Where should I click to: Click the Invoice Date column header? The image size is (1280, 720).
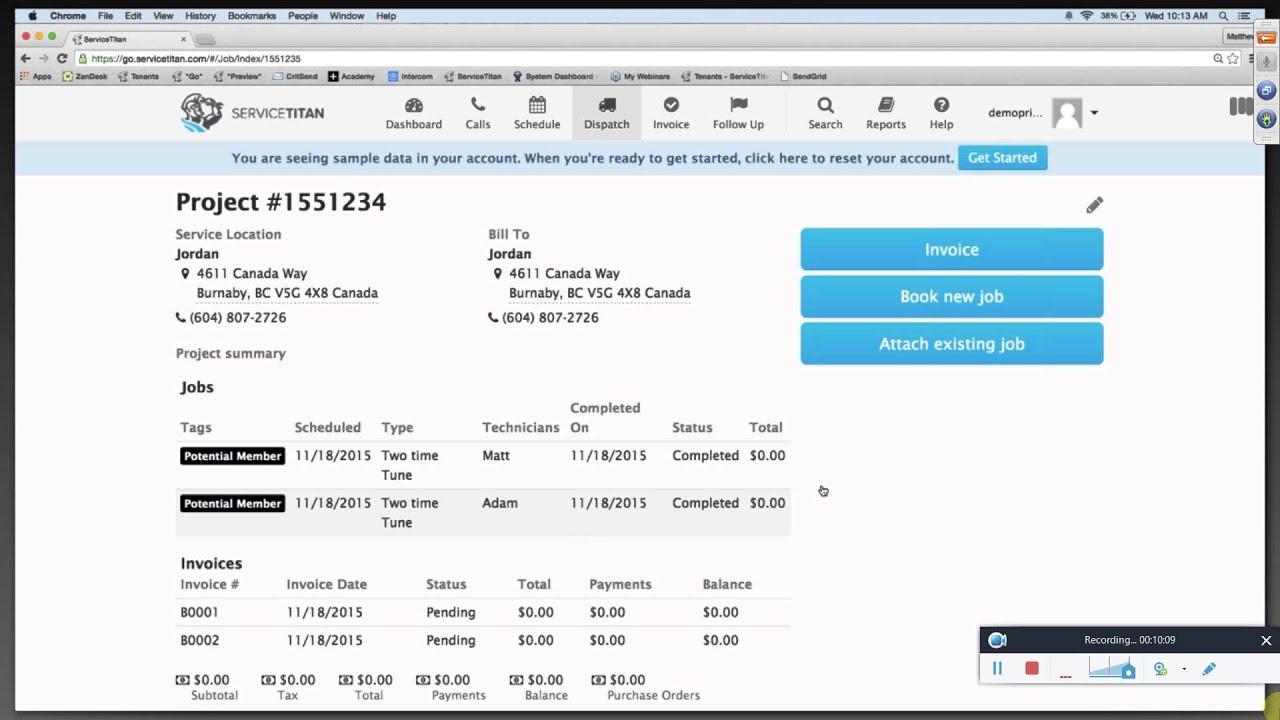(x=326, y=584)
